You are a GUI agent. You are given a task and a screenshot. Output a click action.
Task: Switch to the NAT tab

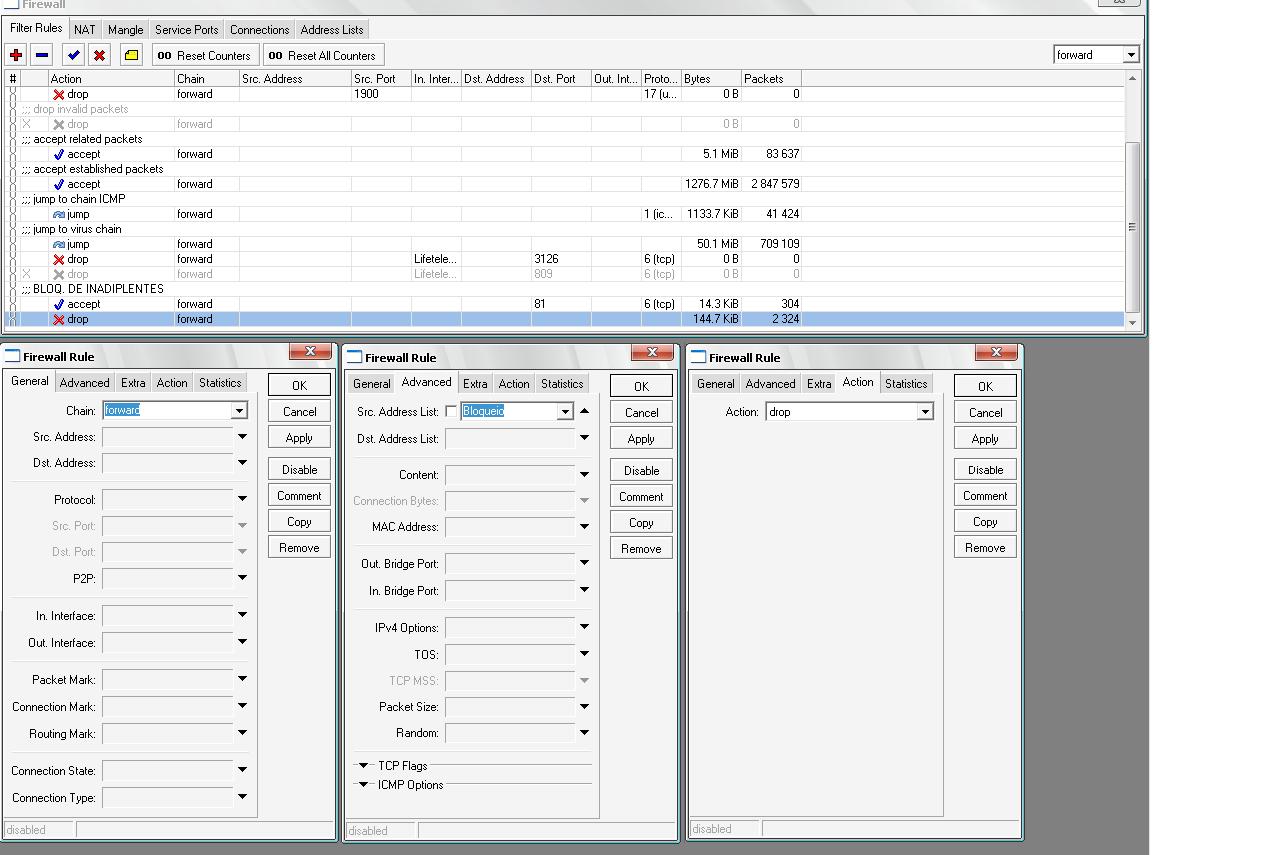(x=85, y=30)
